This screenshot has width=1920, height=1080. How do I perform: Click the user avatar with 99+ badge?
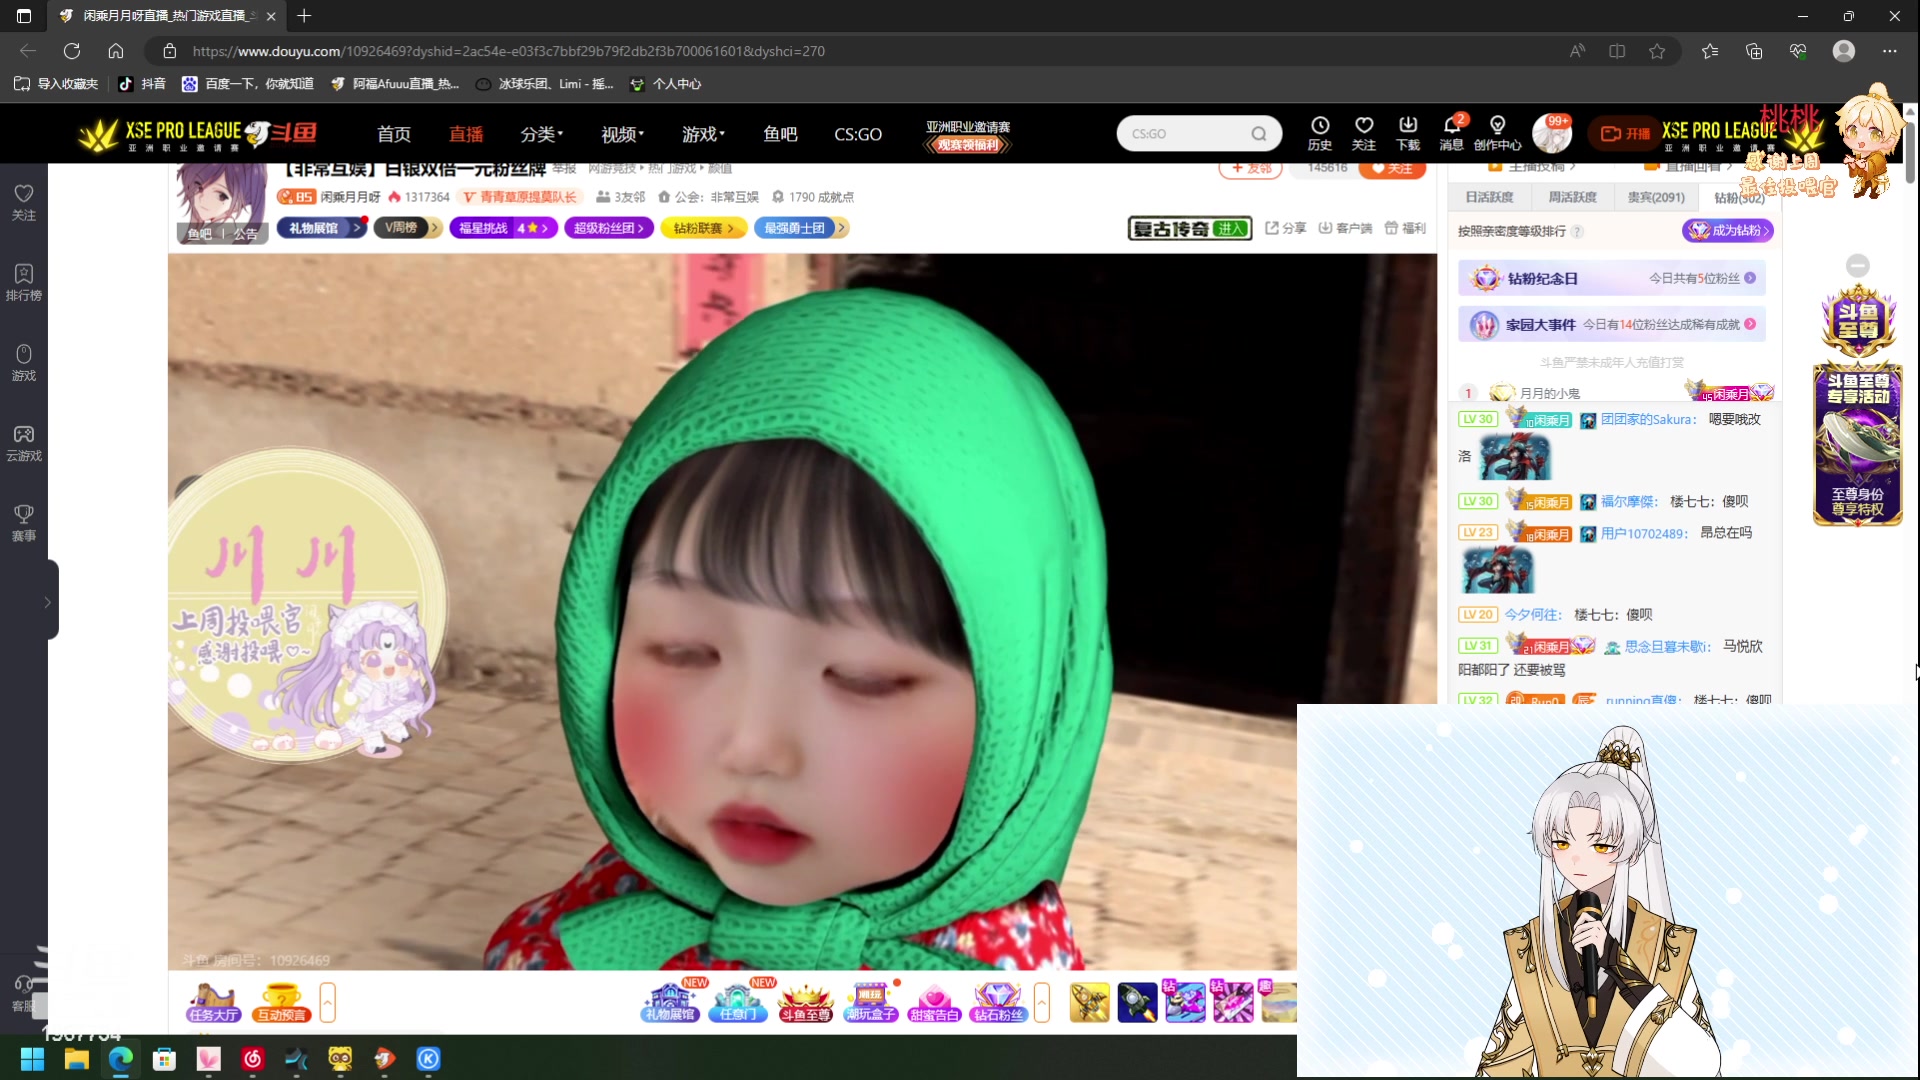1551,133
